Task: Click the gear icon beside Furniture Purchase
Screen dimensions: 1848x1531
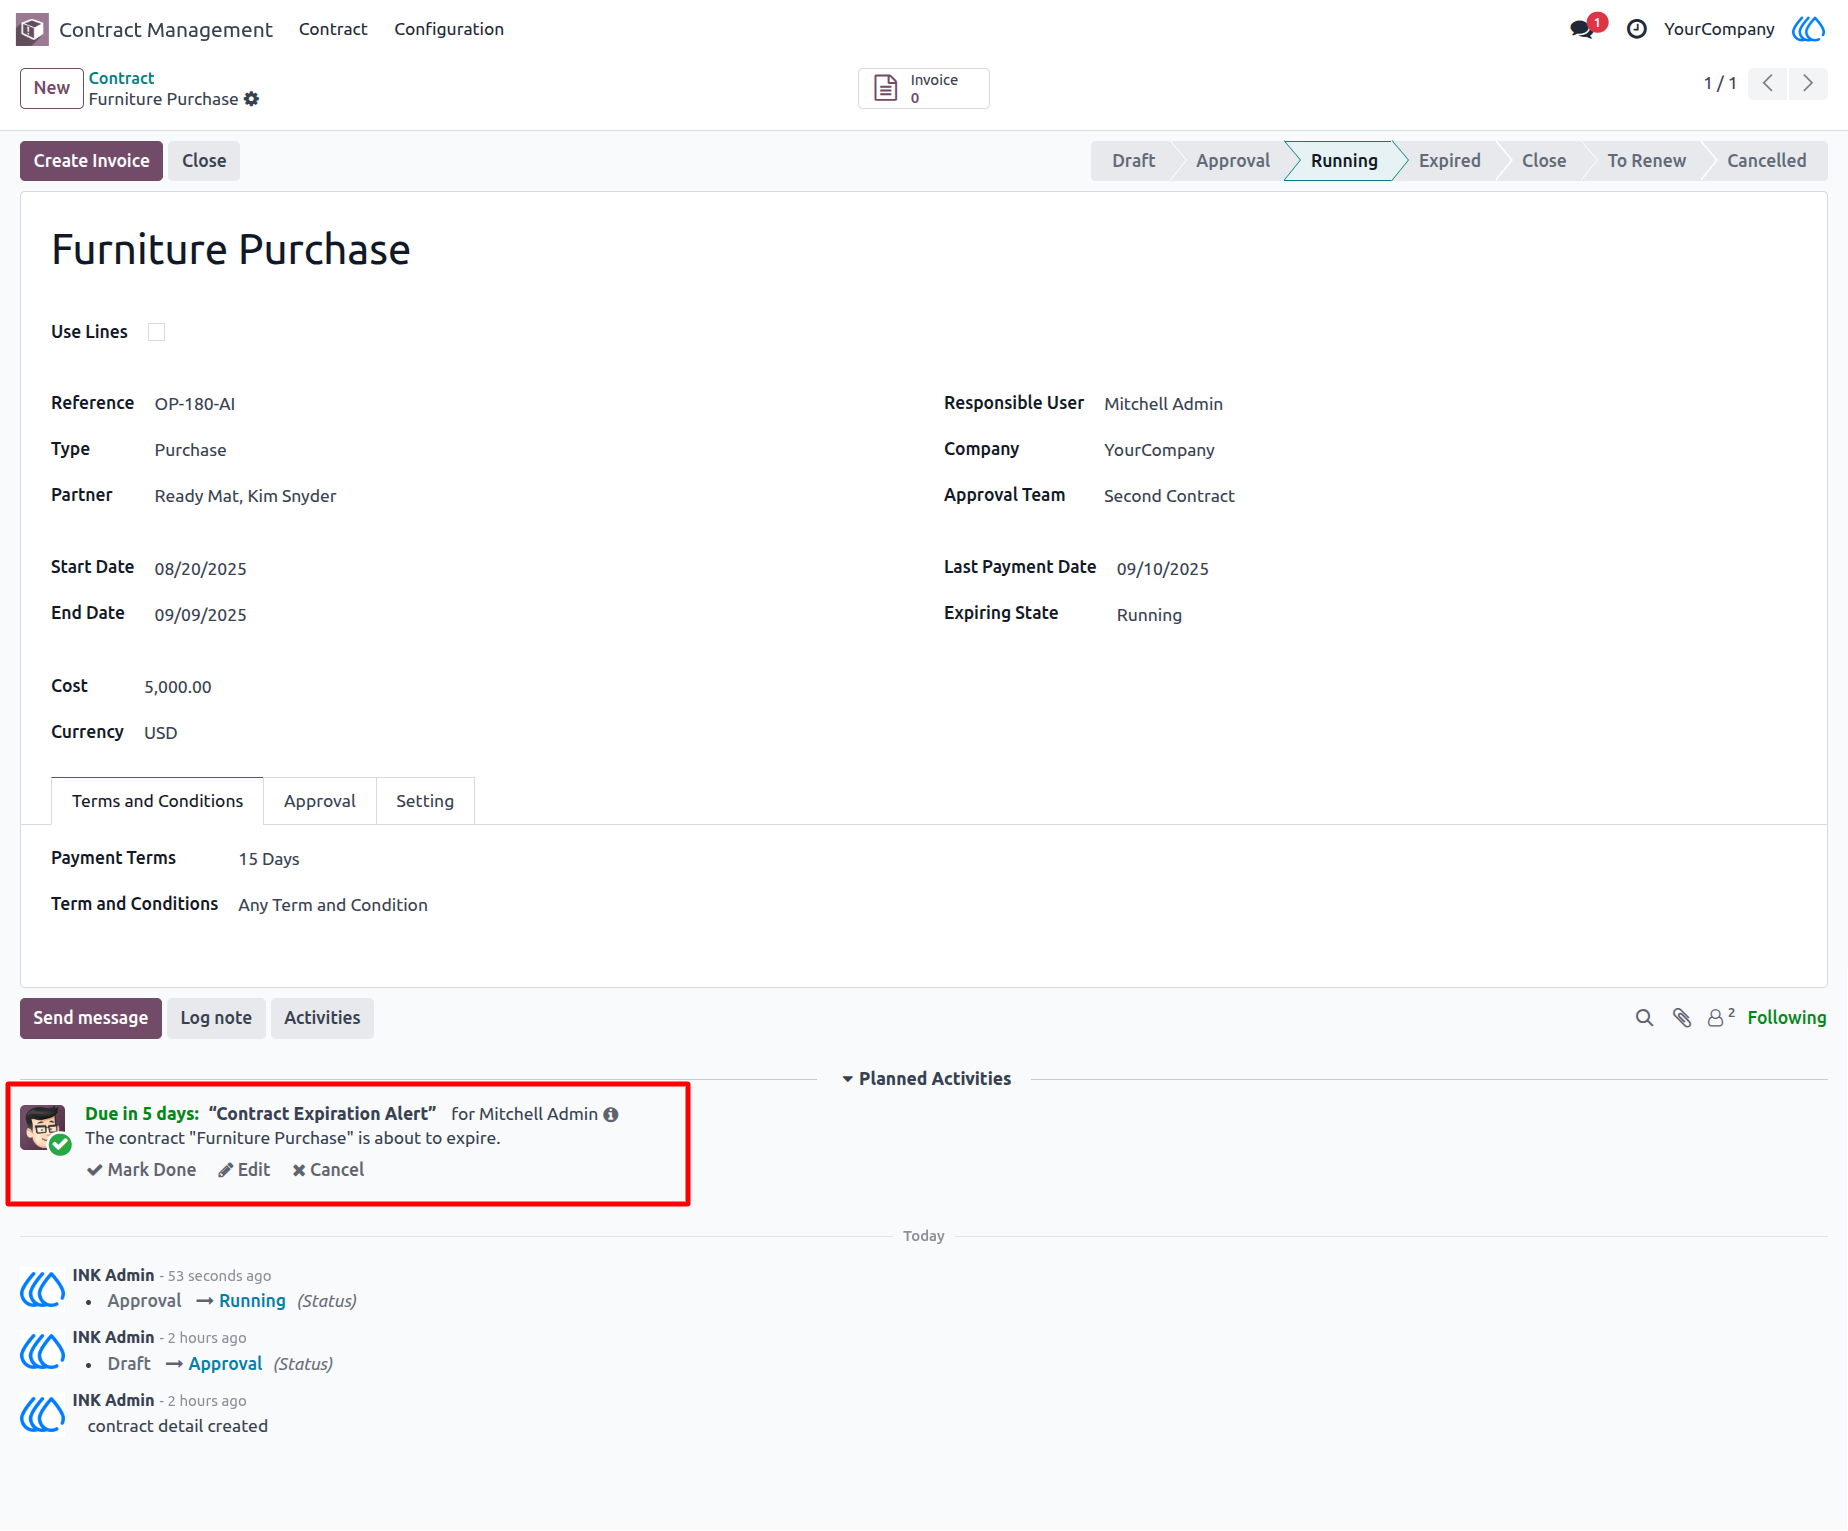Action: [252, 99]
